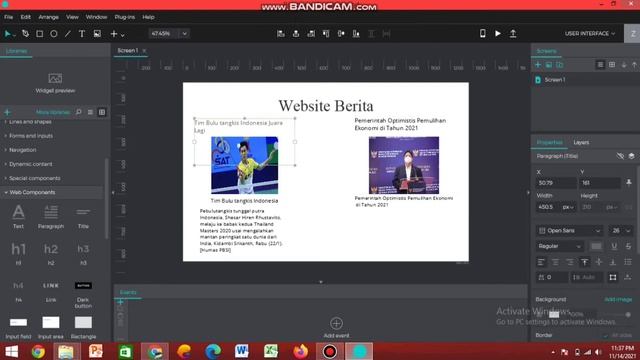Pick the Line drawing tool
The width and height of the screenshot is (640, 360).
tap(68, 34)
